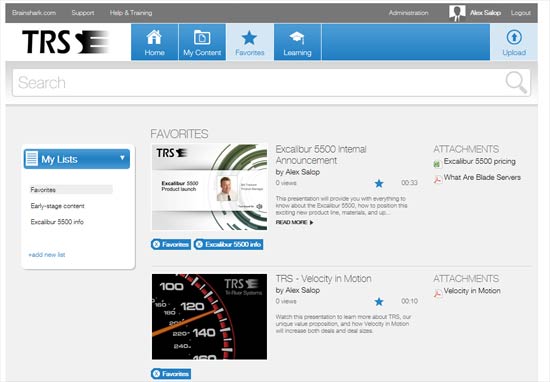
Task: Open the Support link
Action: (x=83, y=13)
